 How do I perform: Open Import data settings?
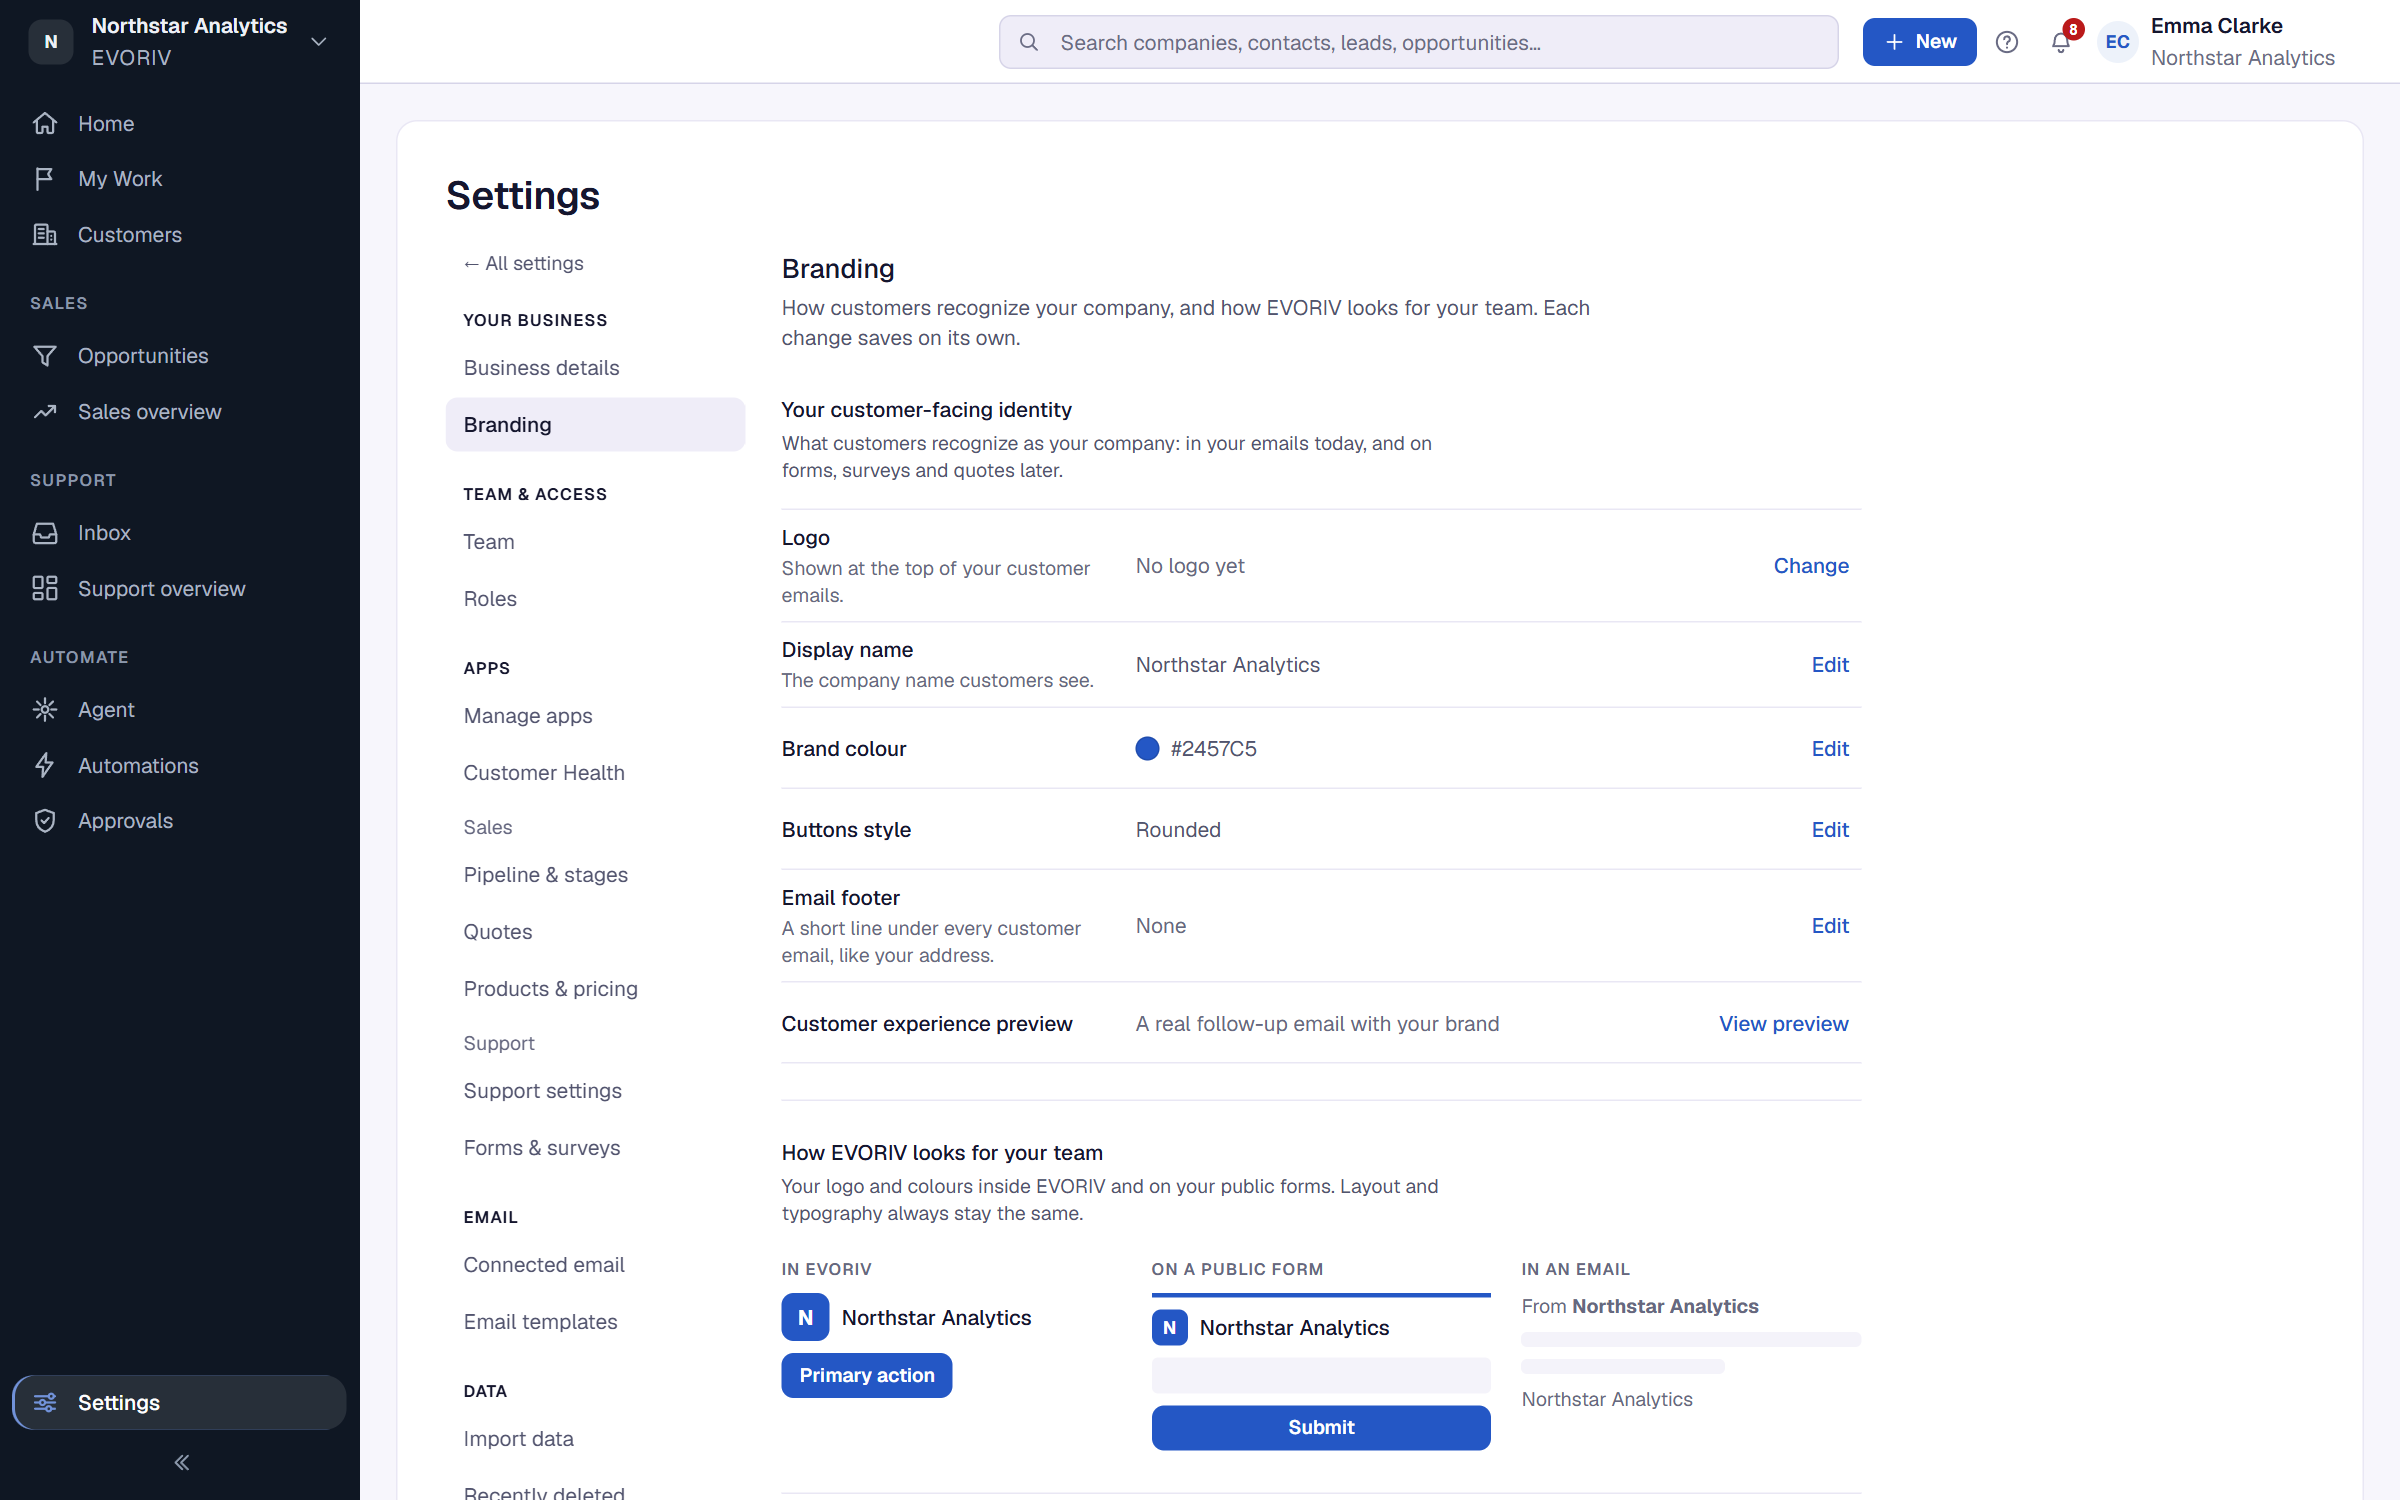coord(595,1439)
